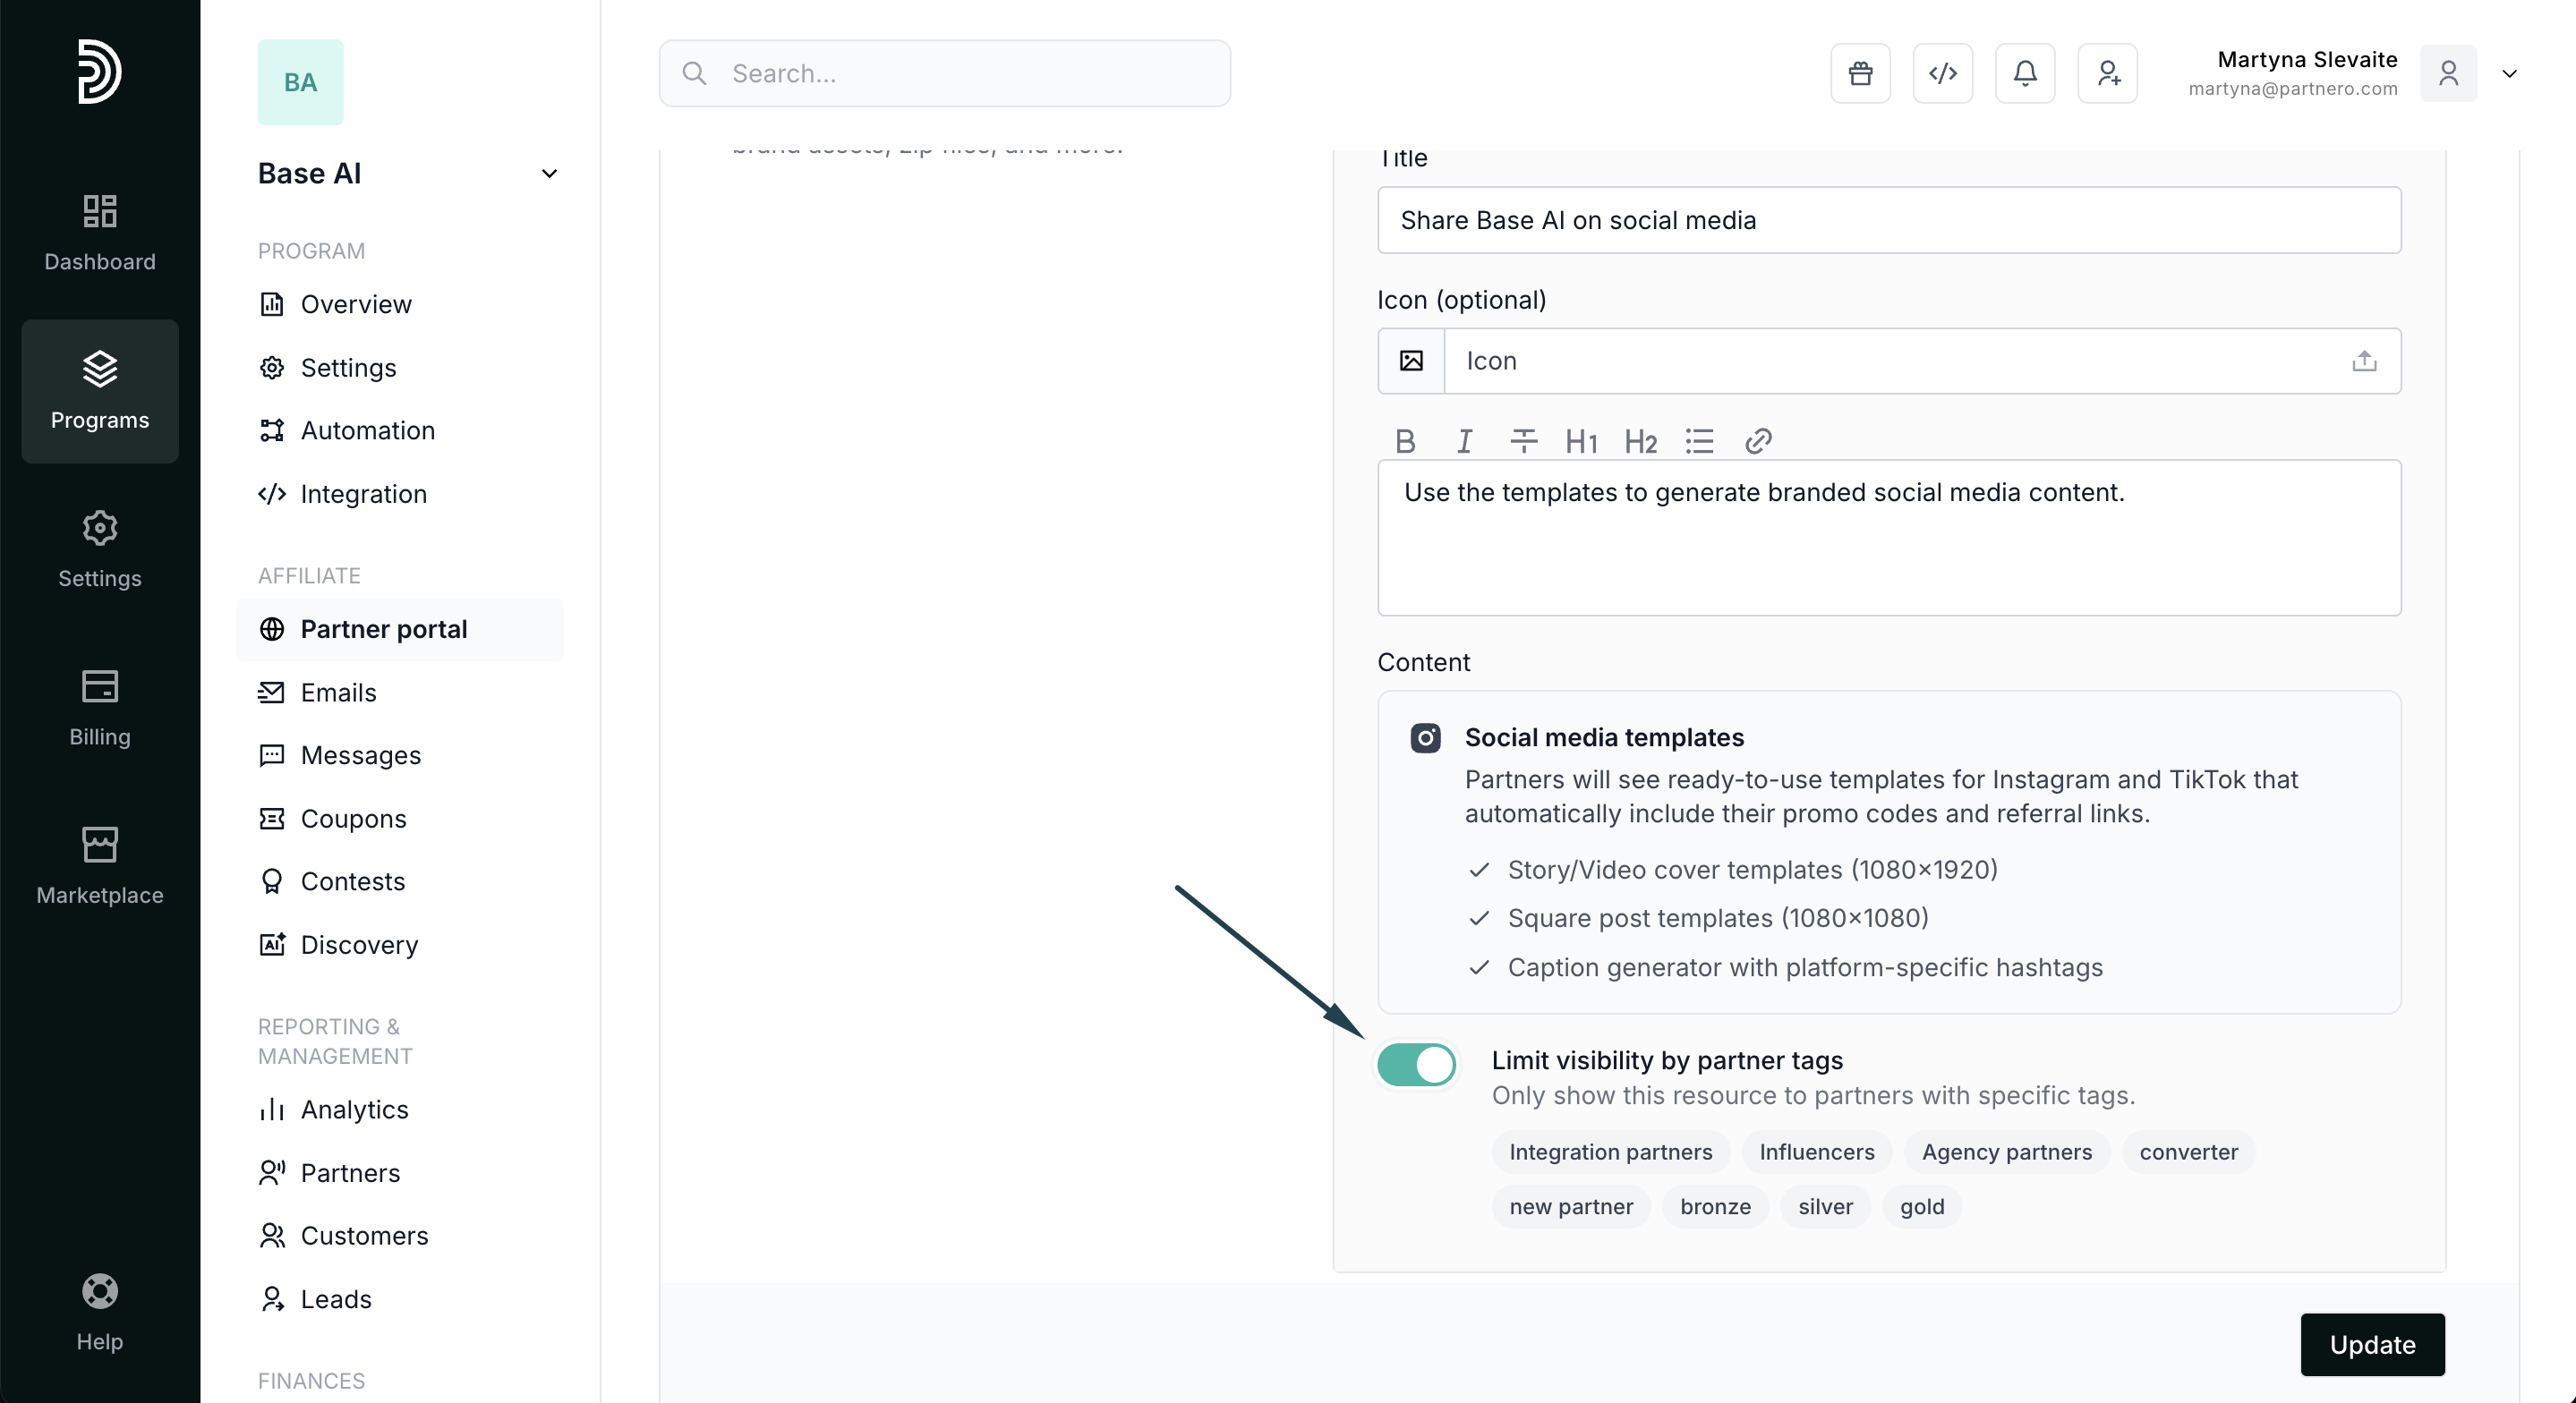The width and height of the screenshot is (2576, 1403).
Task: Open the Marketplace section
Action: [x=99, y=865]
